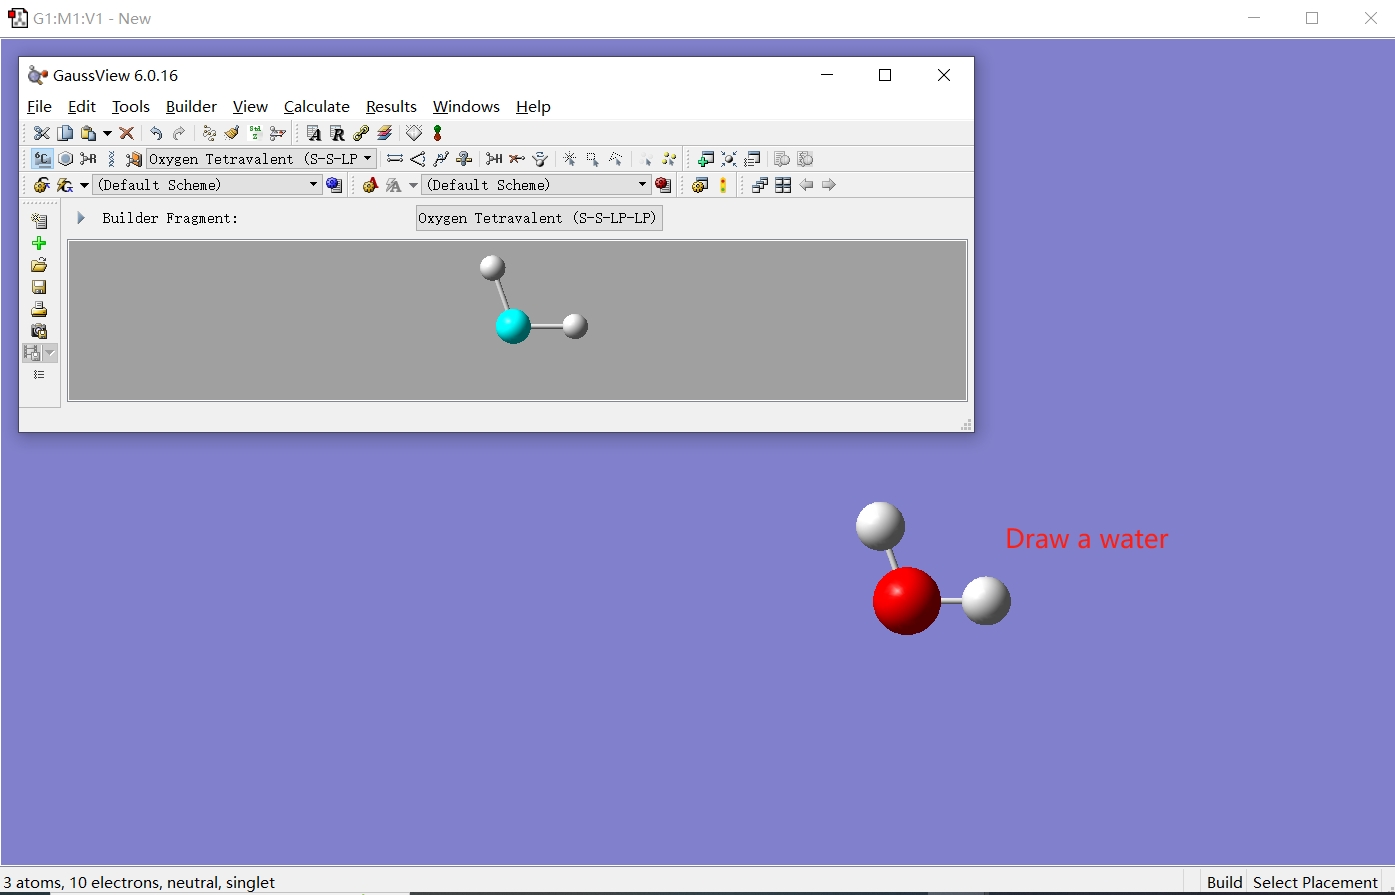Click the Redo arrow icon
1395x895 pixels.
(179, 133)
